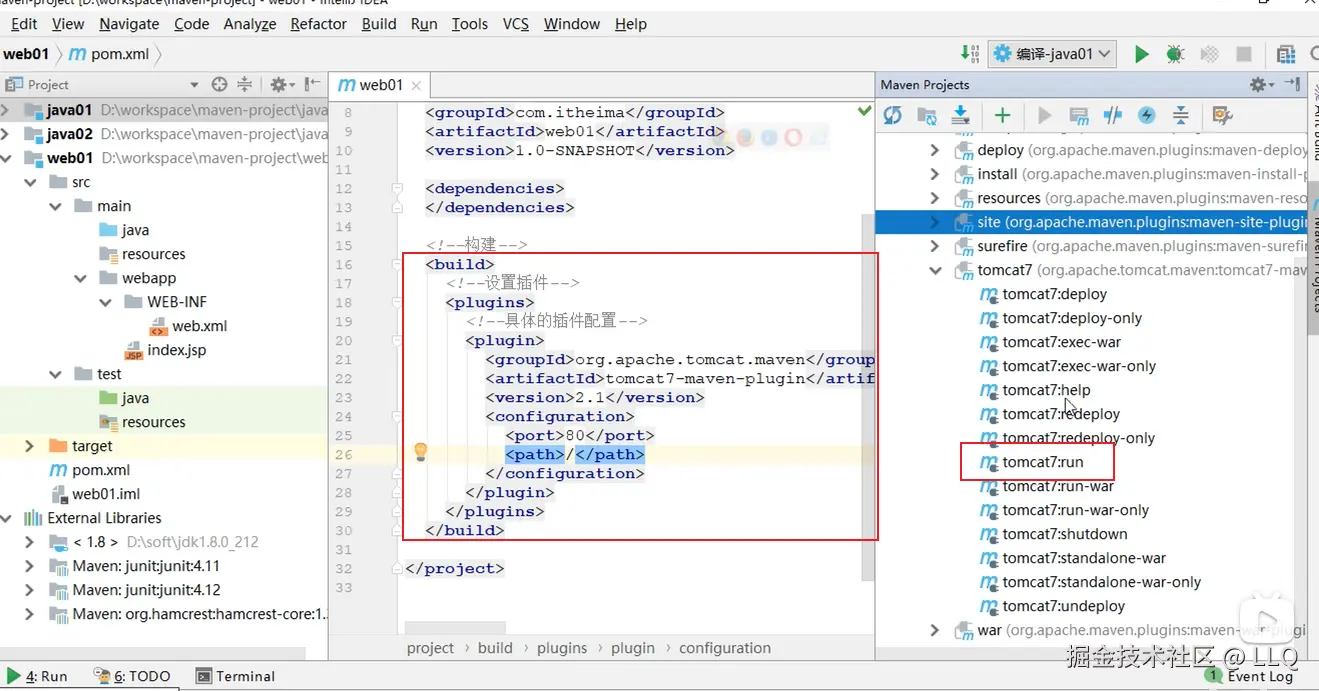Click Run with Coverage icon

[x=1209, y=54]
